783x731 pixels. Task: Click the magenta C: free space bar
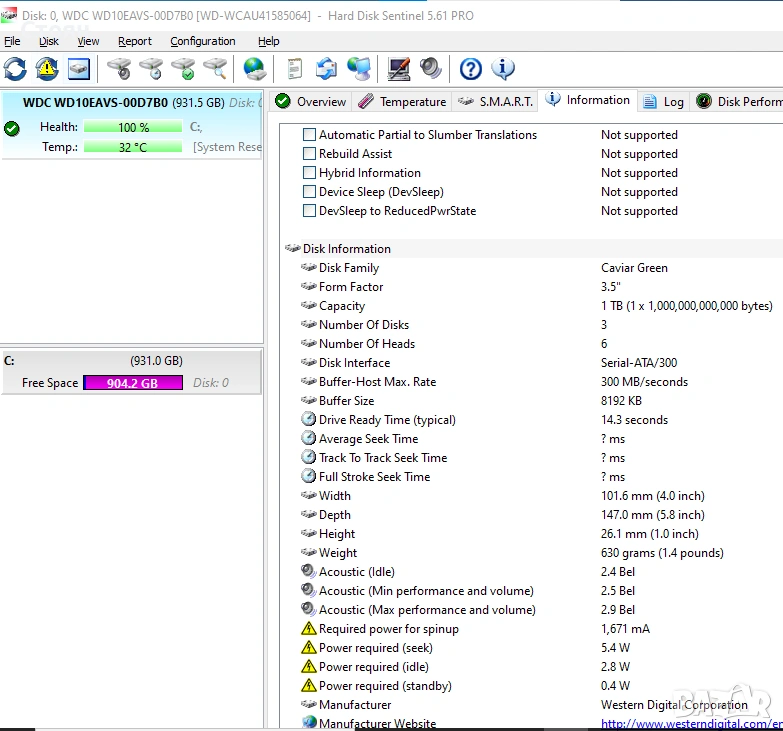(x=132, y=383)
